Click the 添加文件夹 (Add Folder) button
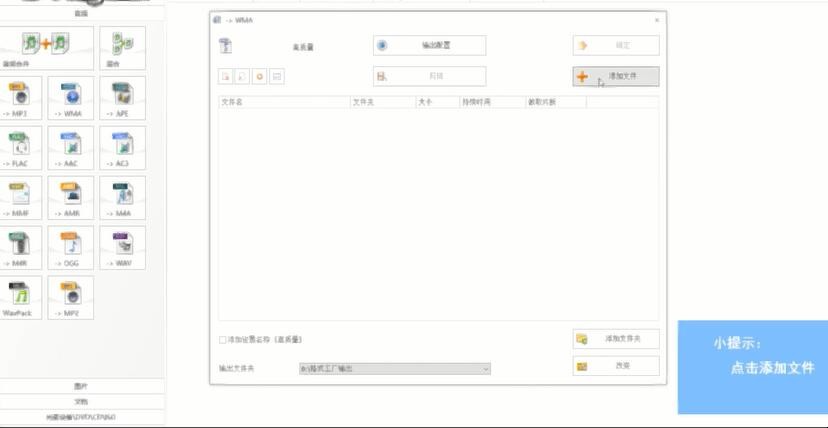 pos(616,339)
